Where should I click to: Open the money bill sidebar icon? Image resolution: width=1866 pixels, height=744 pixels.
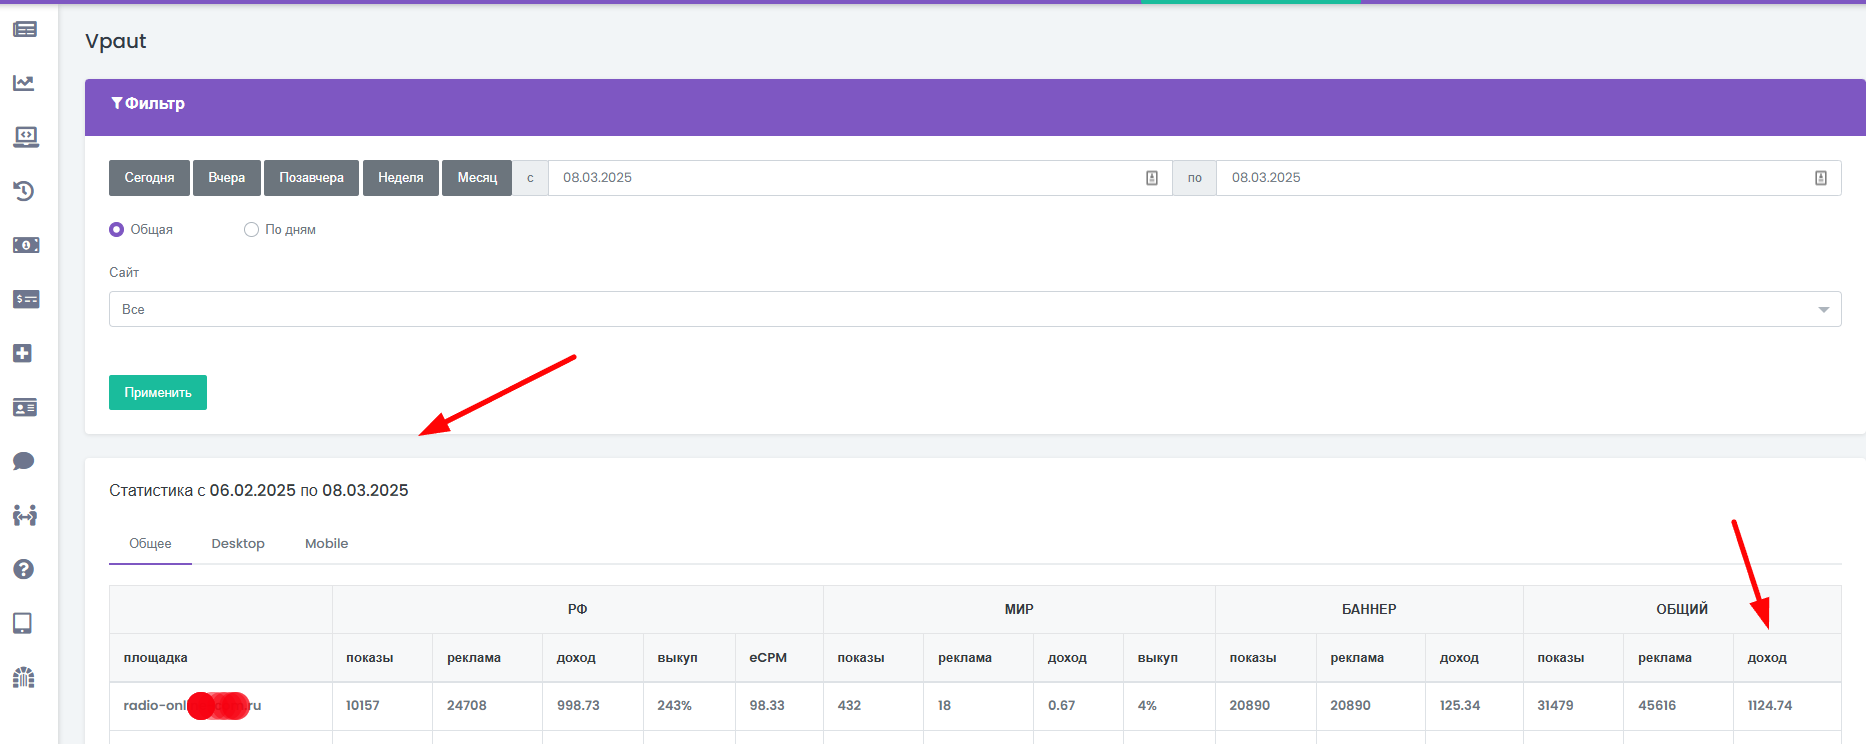click(x=25, y=245)
